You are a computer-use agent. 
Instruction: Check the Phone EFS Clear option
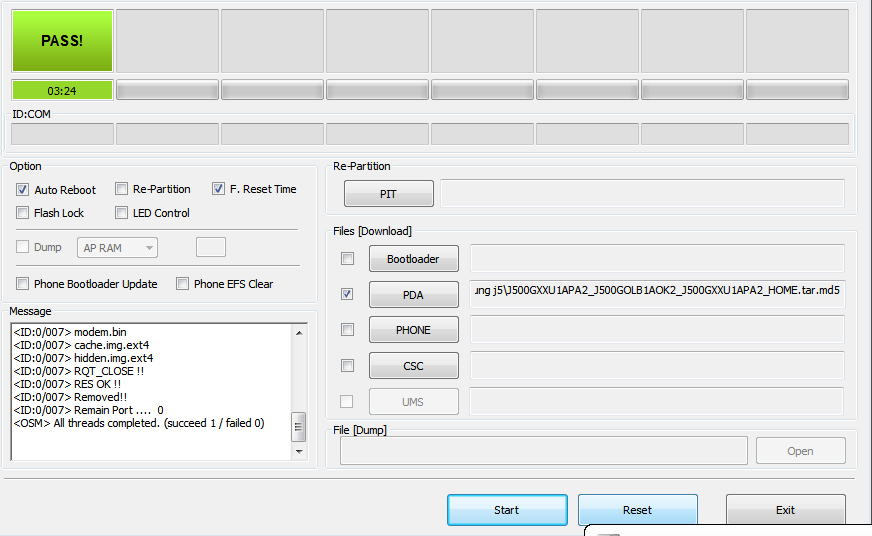pos(183,284)
